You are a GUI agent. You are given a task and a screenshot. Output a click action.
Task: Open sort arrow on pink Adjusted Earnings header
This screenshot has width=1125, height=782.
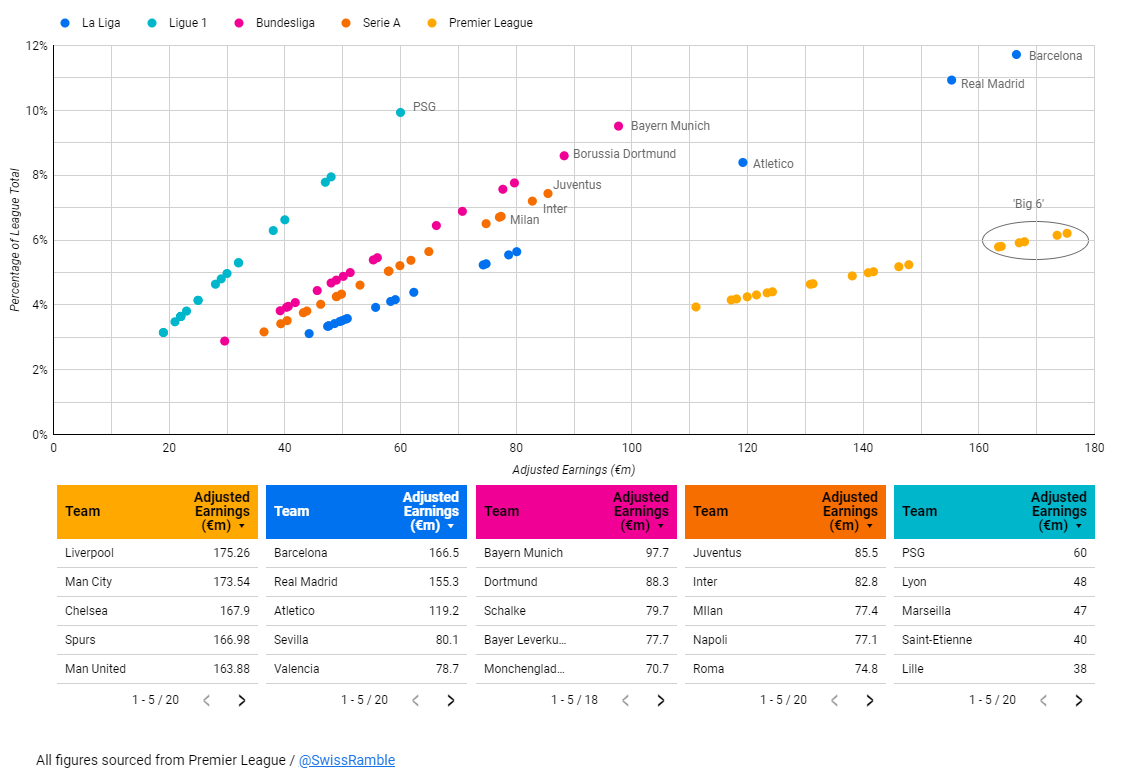tap(661, 526)
